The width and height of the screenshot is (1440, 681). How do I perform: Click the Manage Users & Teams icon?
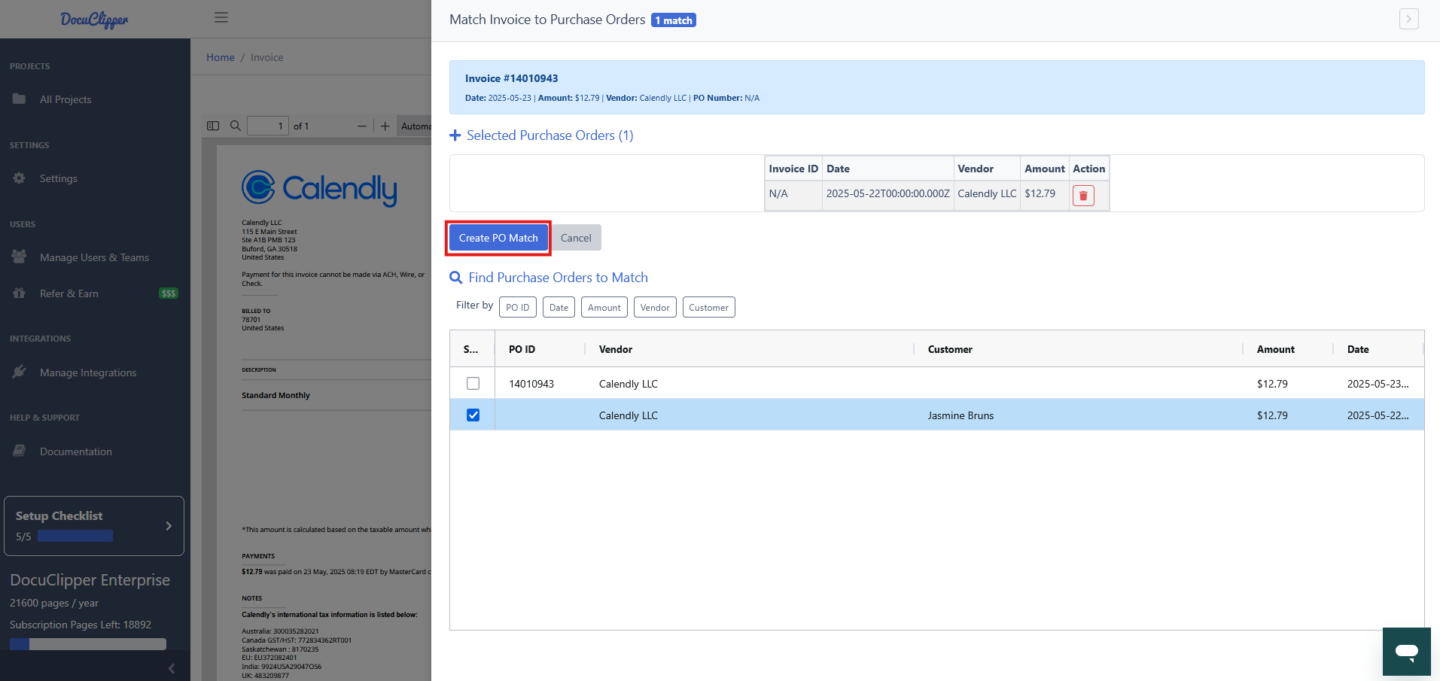(19, 257)
